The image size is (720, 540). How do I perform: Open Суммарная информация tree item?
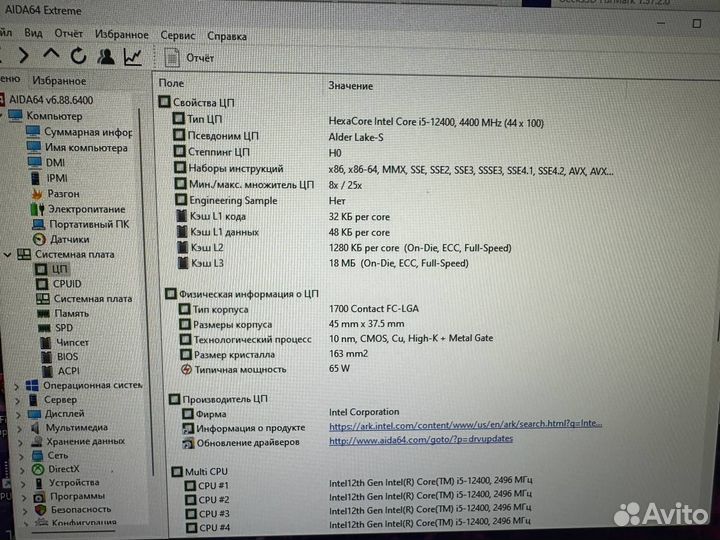pos(79,132)
